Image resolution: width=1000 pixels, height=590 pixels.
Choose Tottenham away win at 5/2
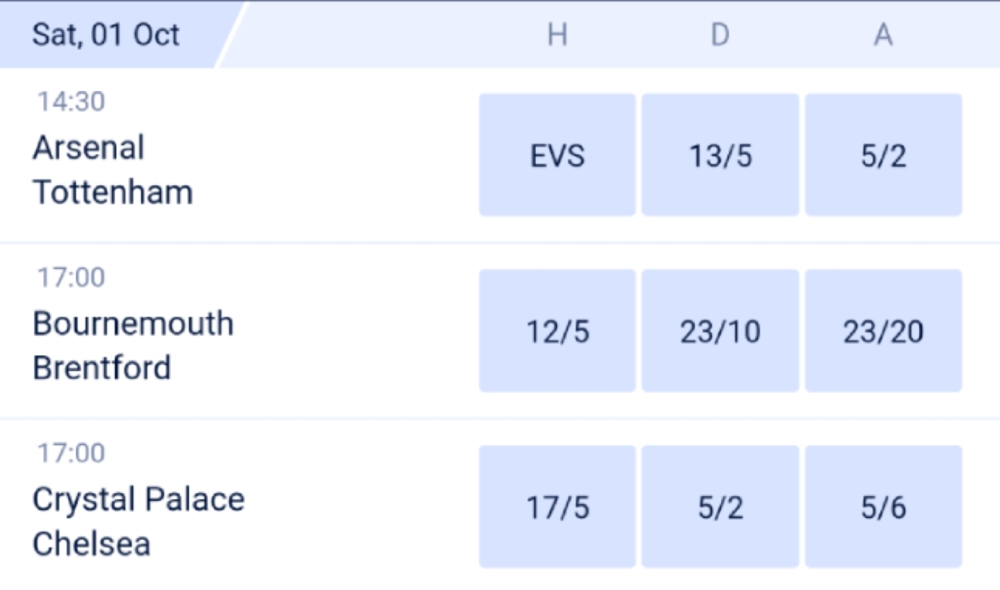[x=883, y=156]
